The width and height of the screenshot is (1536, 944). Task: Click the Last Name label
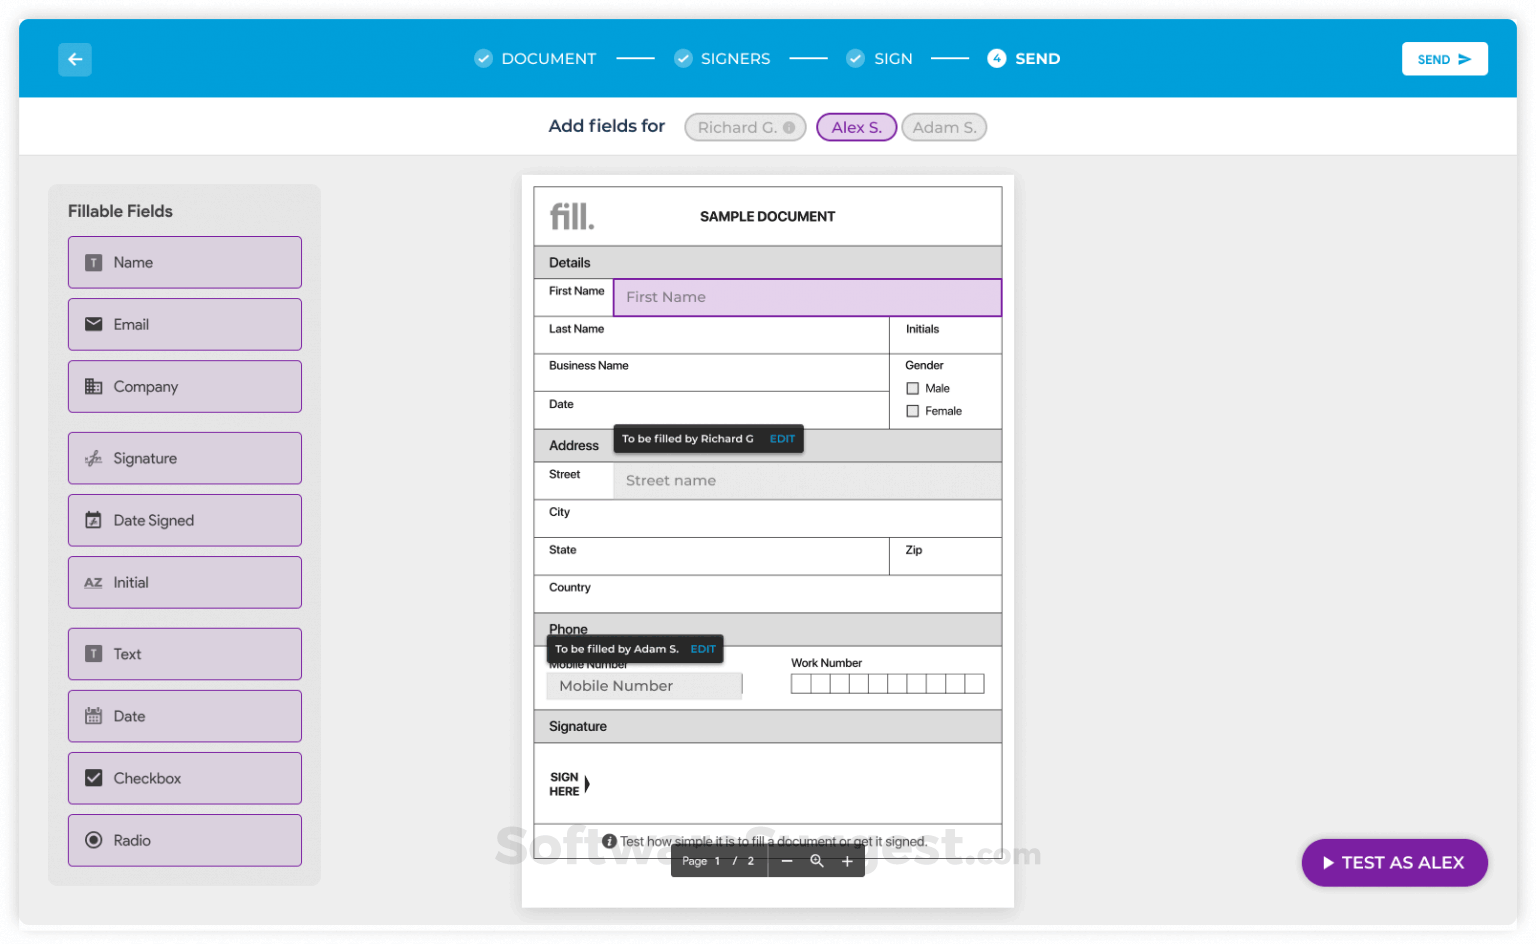tap(576, 329)
